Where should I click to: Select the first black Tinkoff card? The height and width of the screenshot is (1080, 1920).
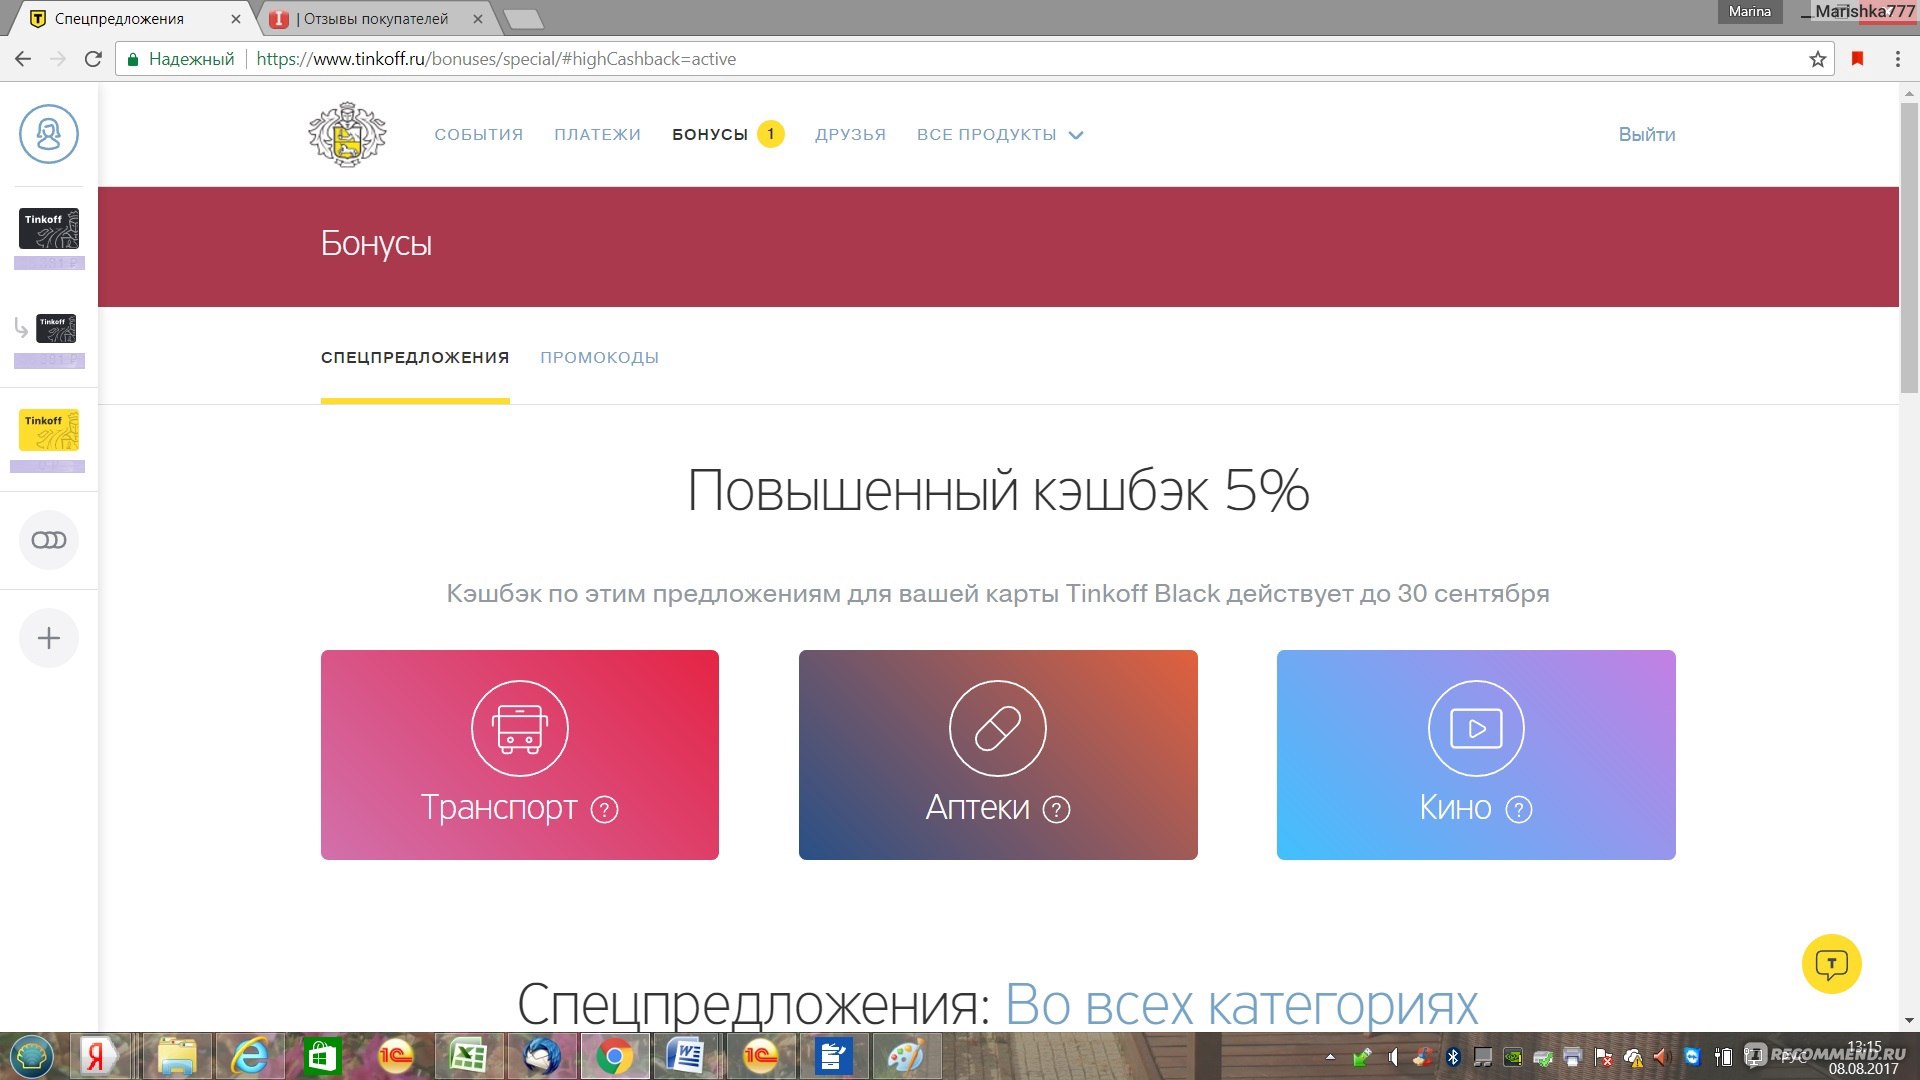click(48, 228)
